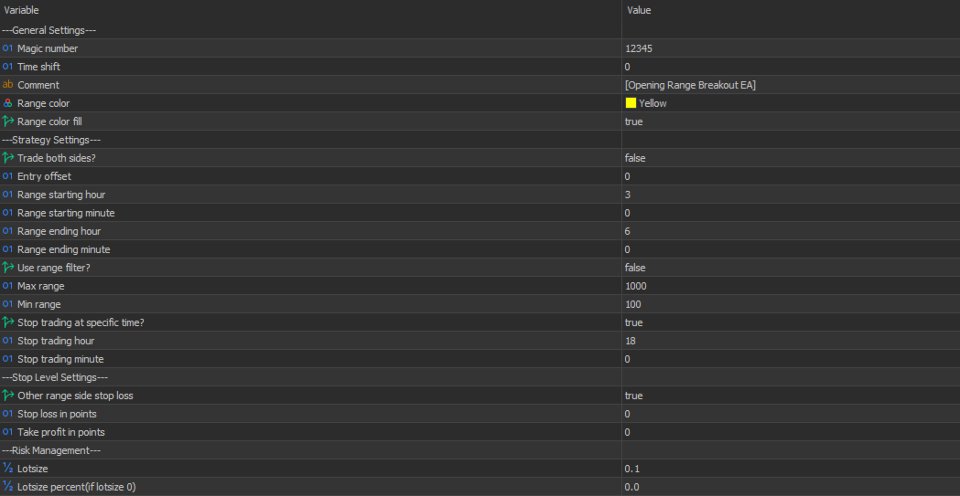Click the color type icon beside Range color
960x496 pixels.
(x=7, y=103)
